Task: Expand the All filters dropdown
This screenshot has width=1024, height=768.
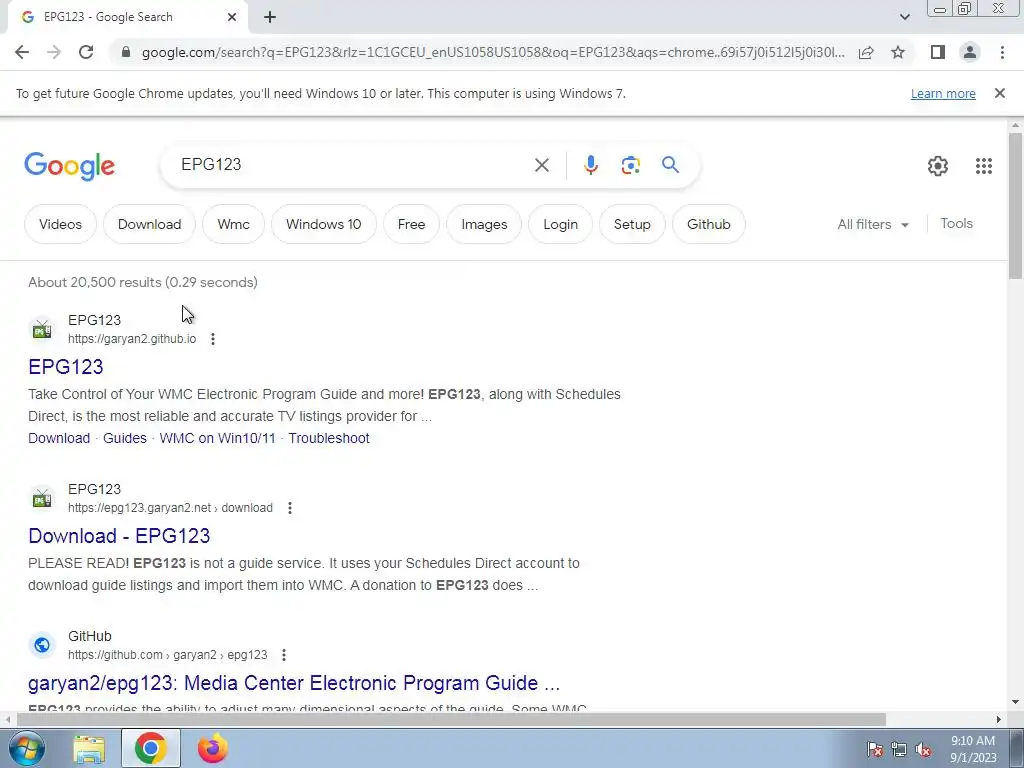Action: 872,224
